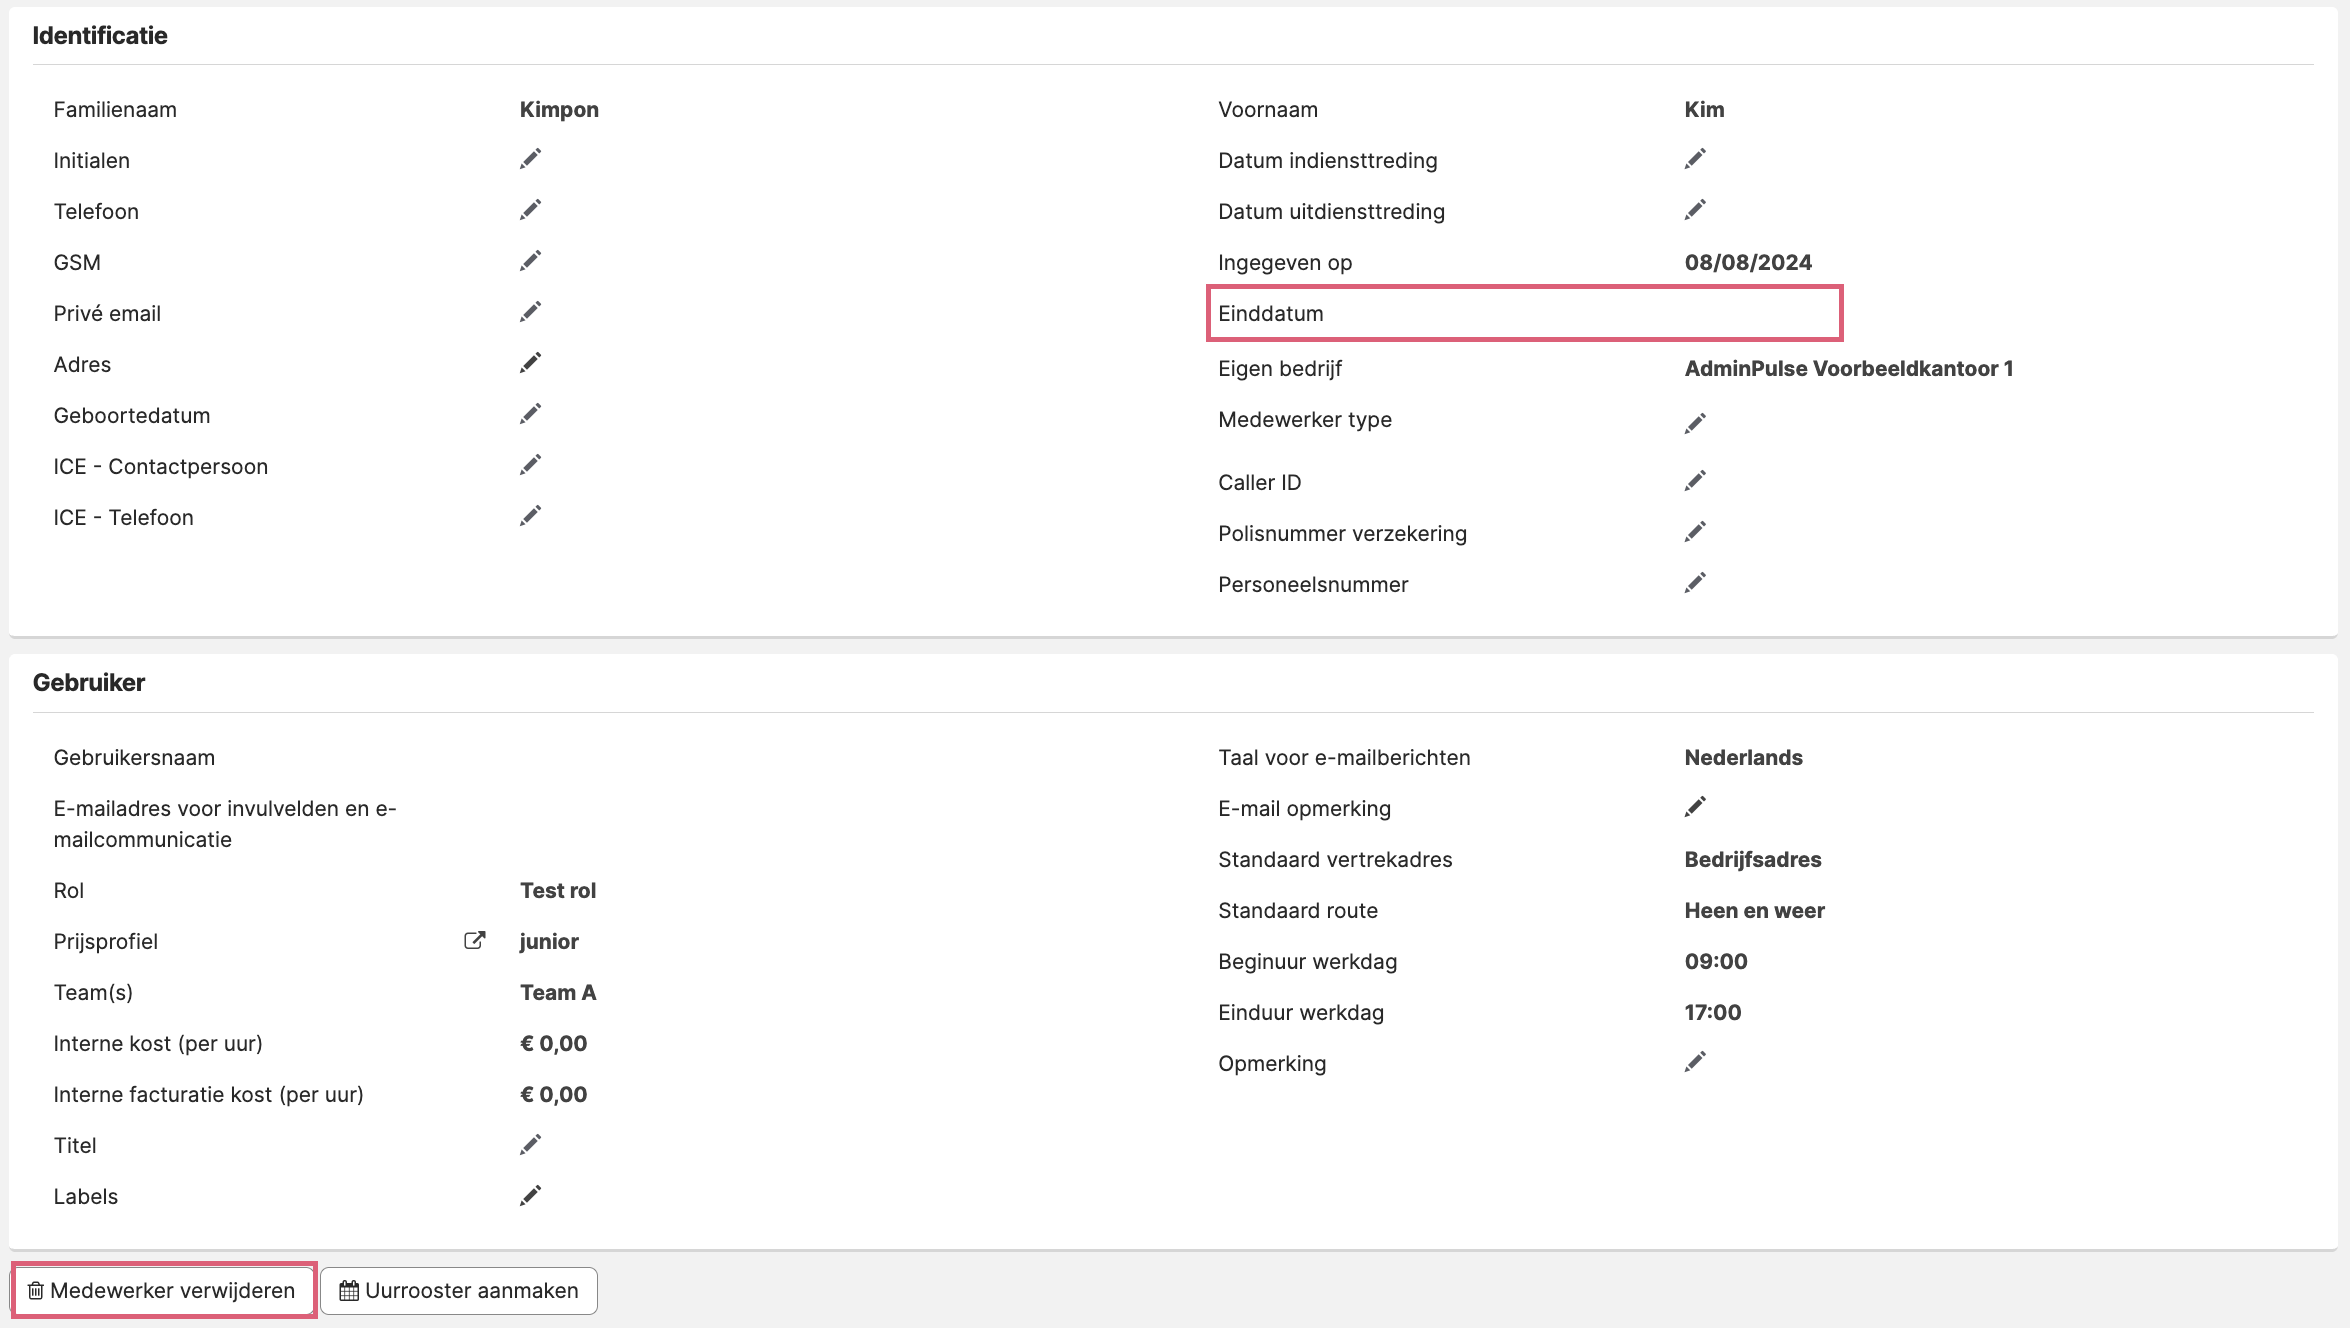Click Labels edit pencil icon

pyautogui.click(x=530, y=1195)
